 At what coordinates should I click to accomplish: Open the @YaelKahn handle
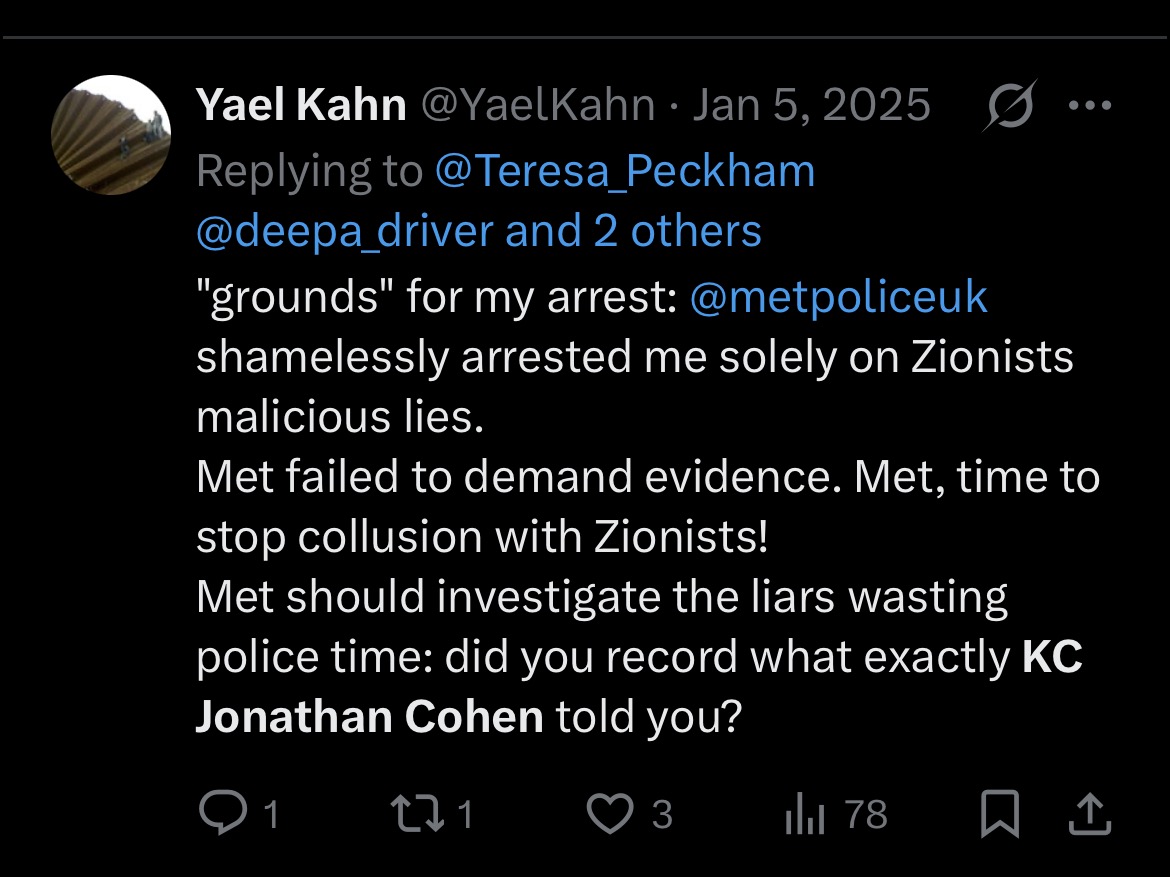(538, 106)
